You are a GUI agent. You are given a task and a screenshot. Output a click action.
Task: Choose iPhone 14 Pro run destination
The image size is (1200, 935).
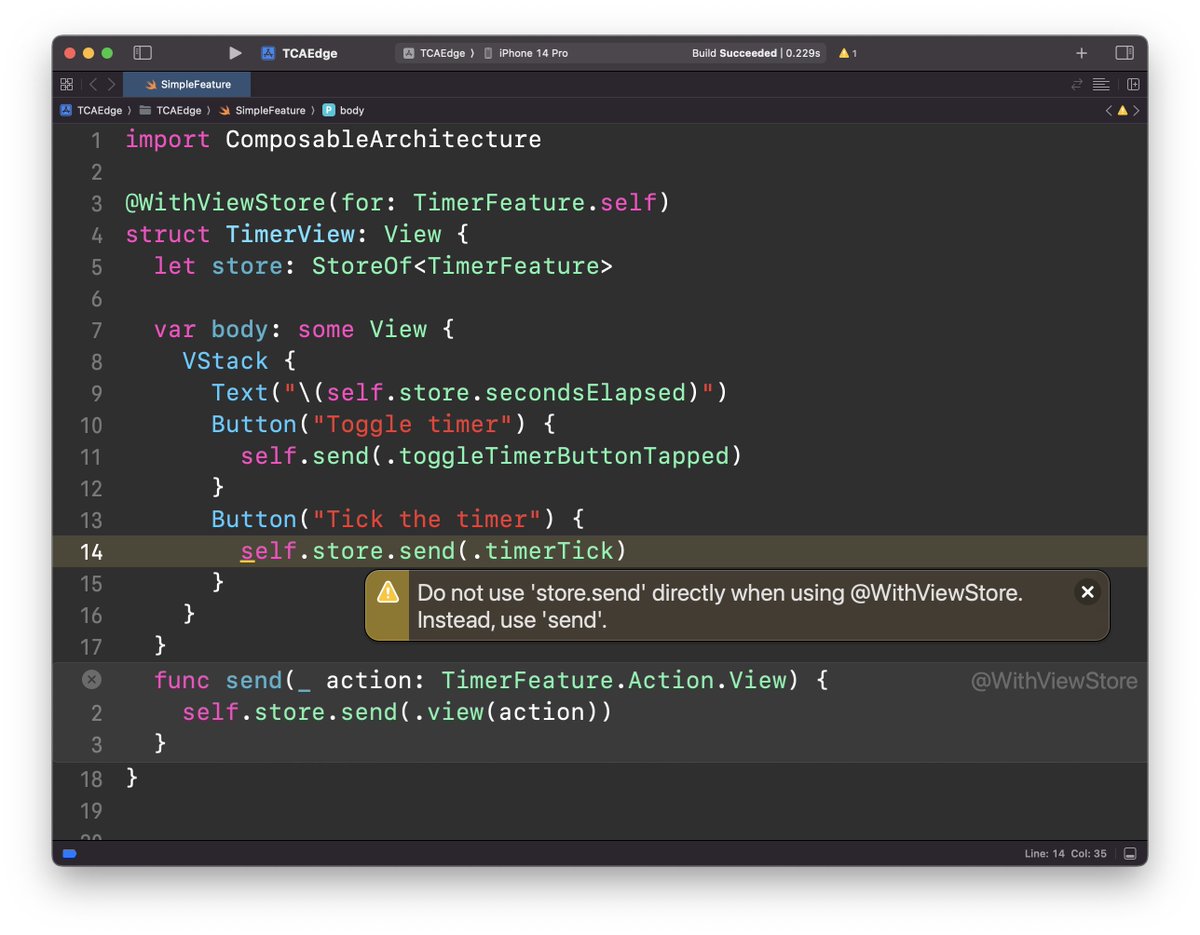click(526, 53)
